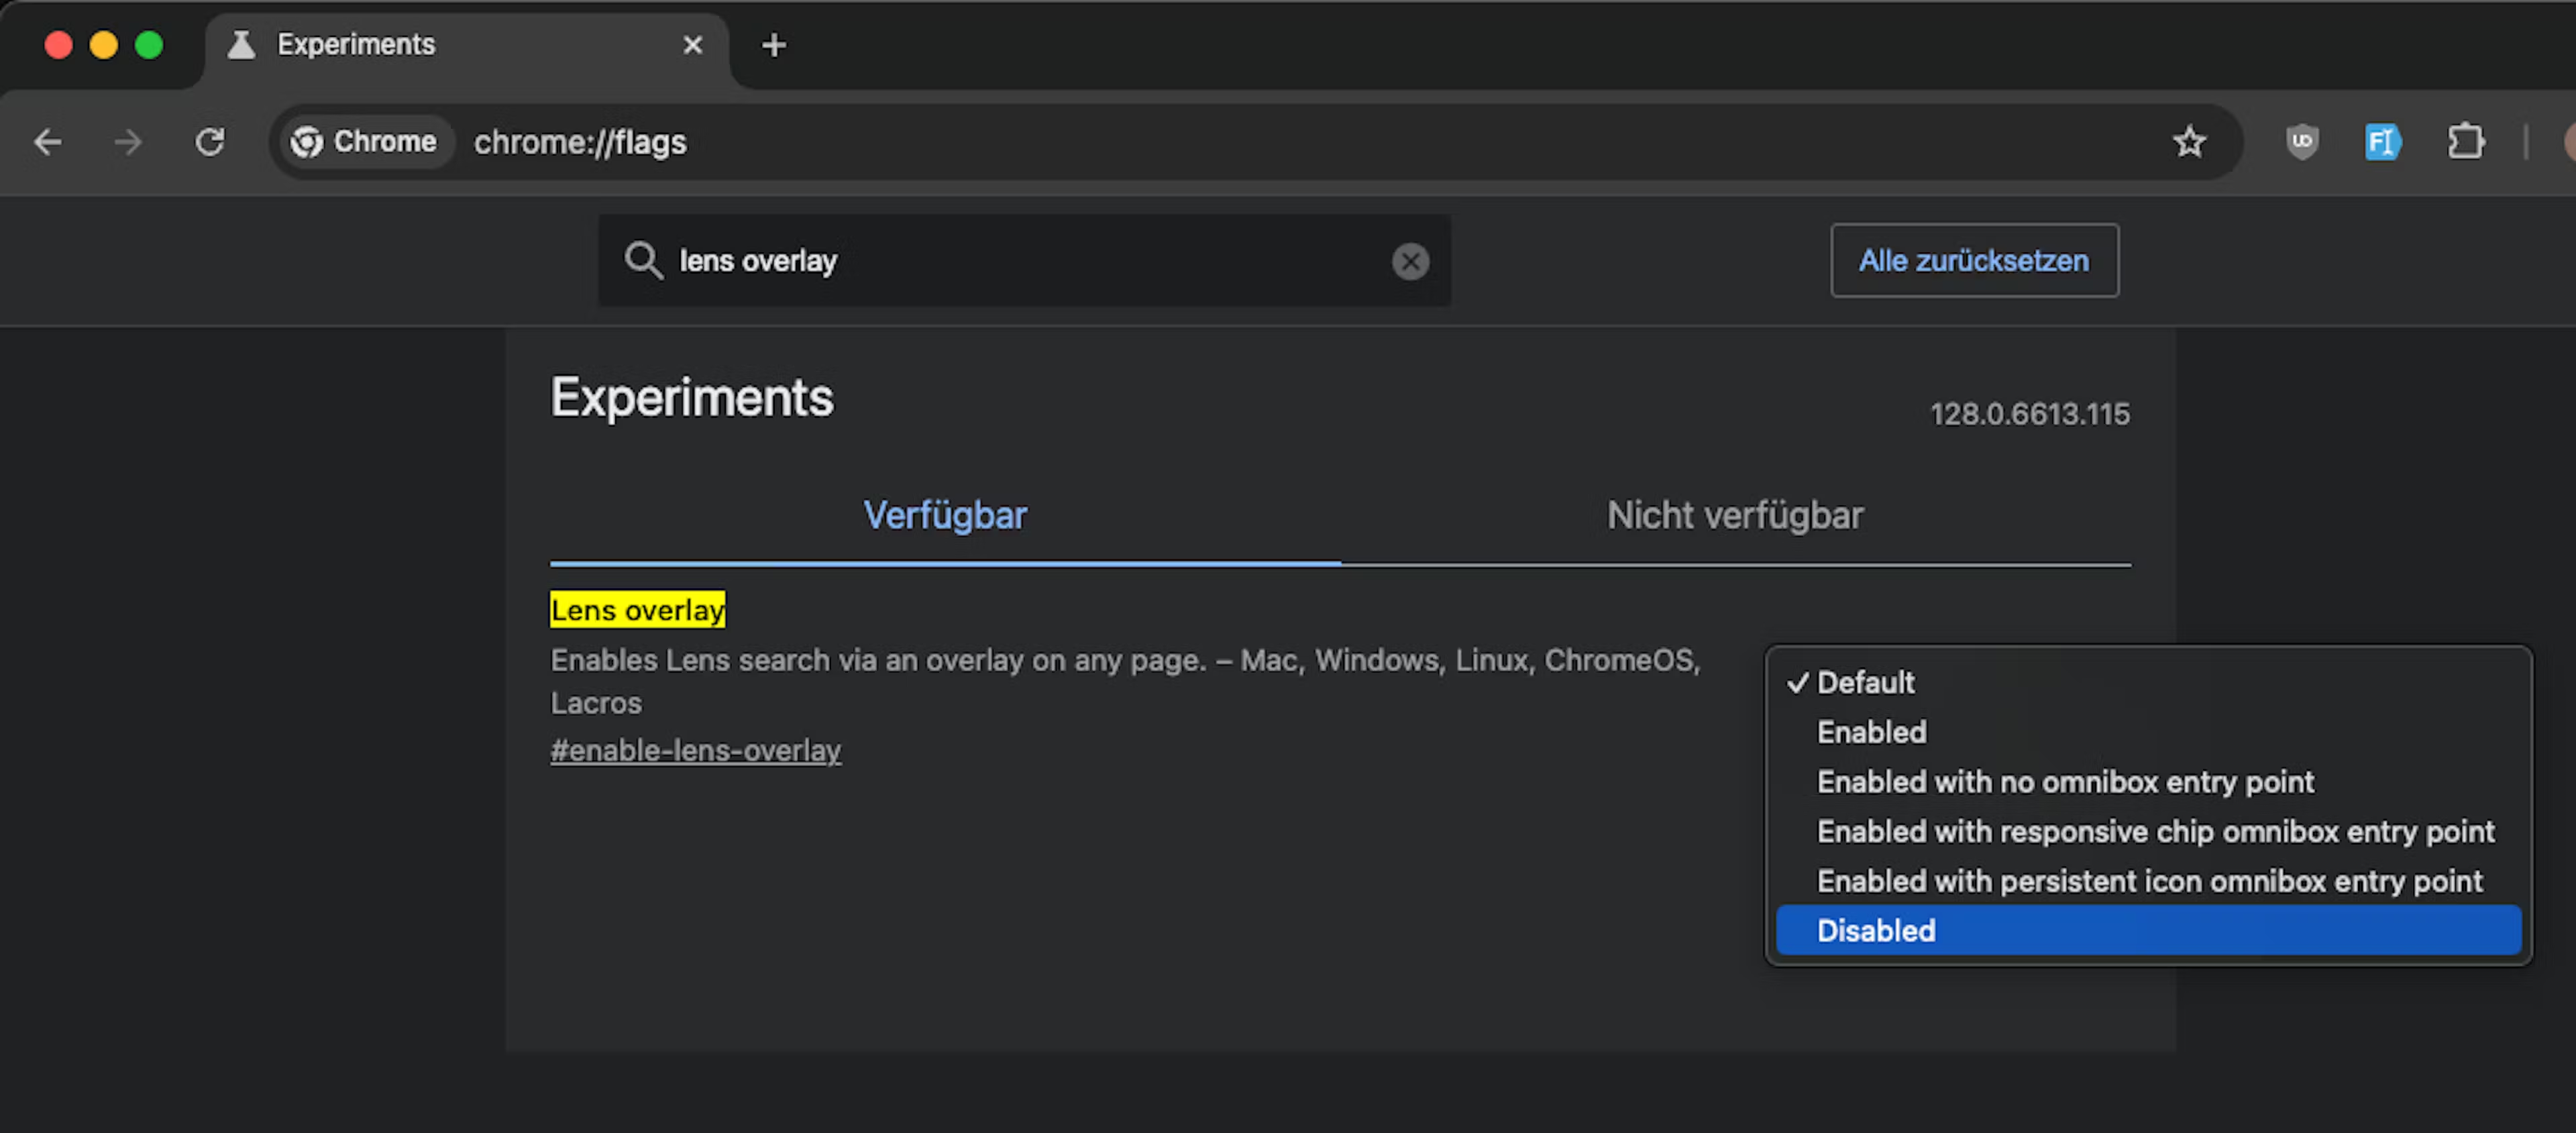Select the Default option
The height and width of the screenshot is (1133, 2576).
[1865, 682]
